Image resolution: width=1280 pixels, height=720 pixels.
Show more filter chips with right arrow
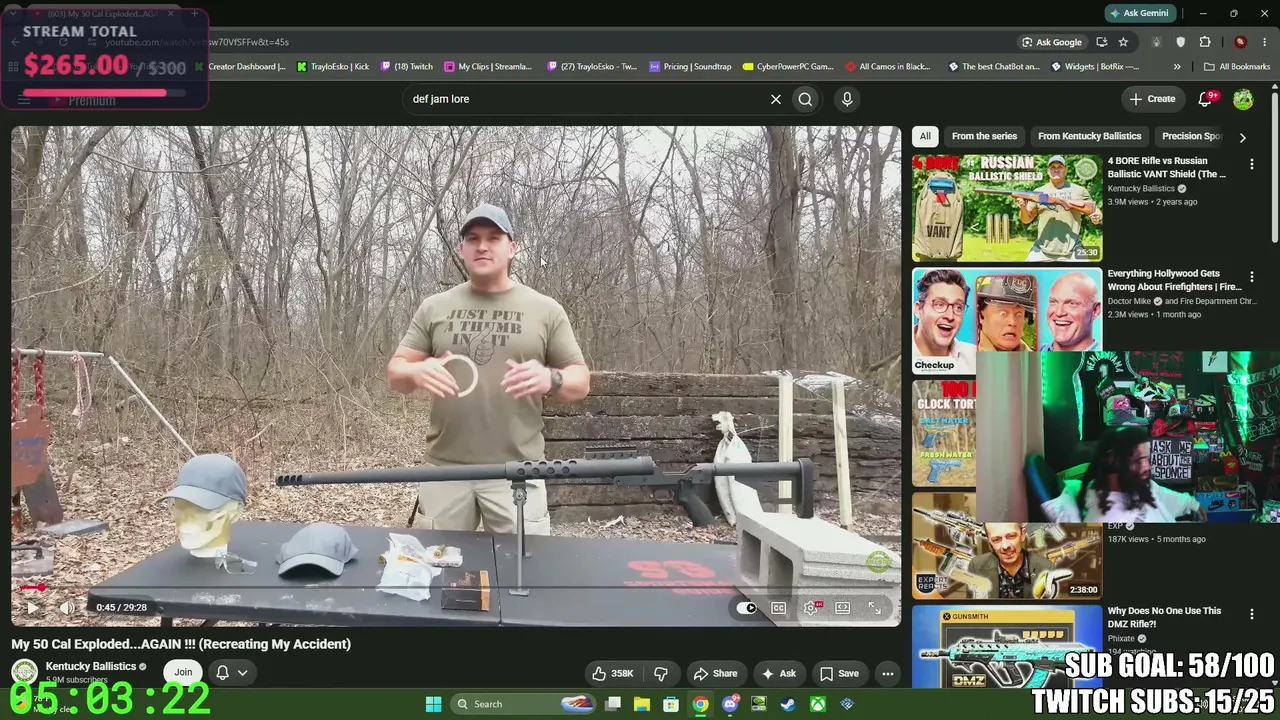[1242, 137]
